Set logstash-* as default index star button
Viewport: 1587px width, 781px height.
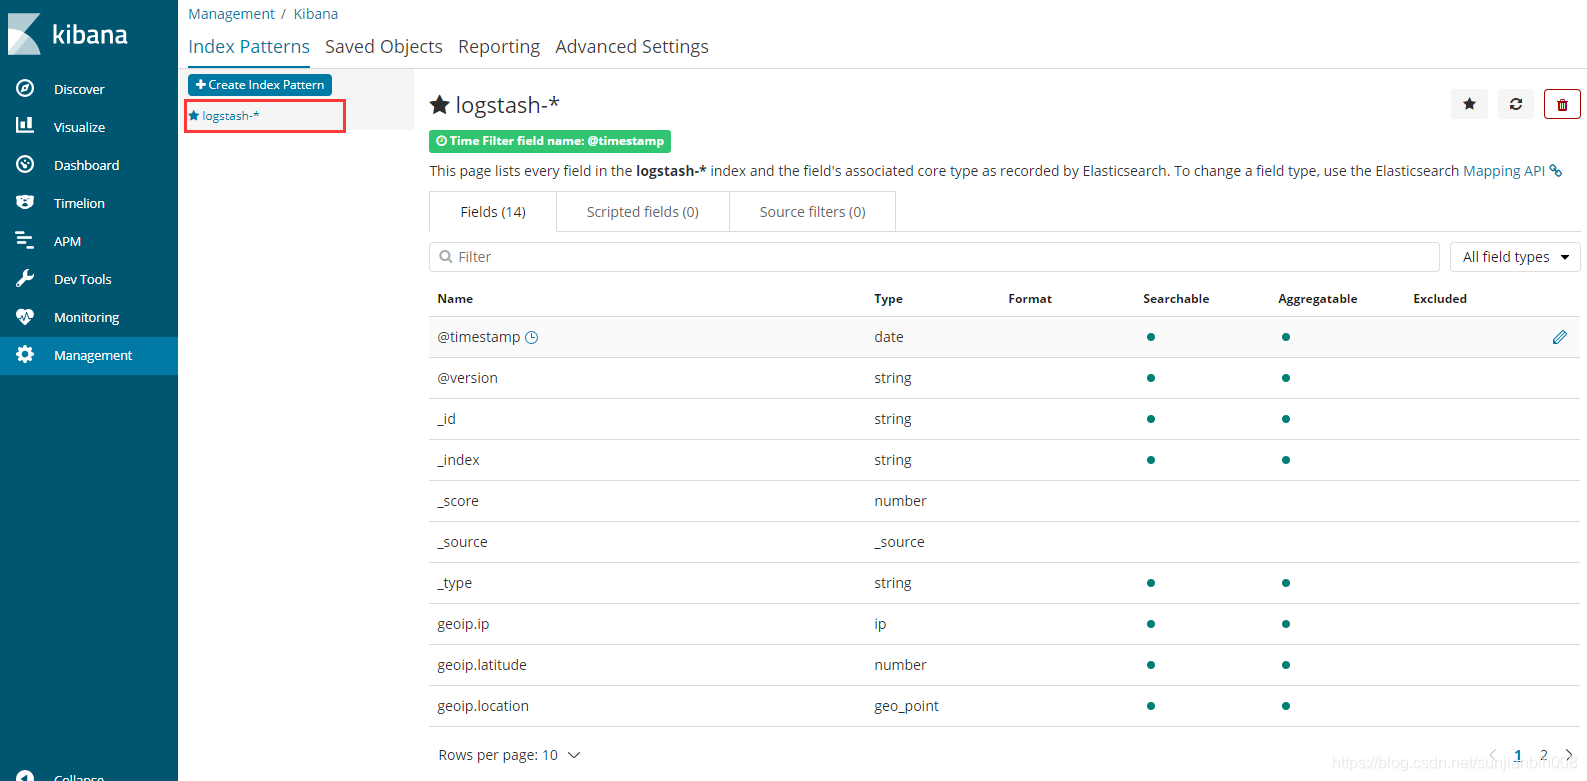coord(1469,104)
